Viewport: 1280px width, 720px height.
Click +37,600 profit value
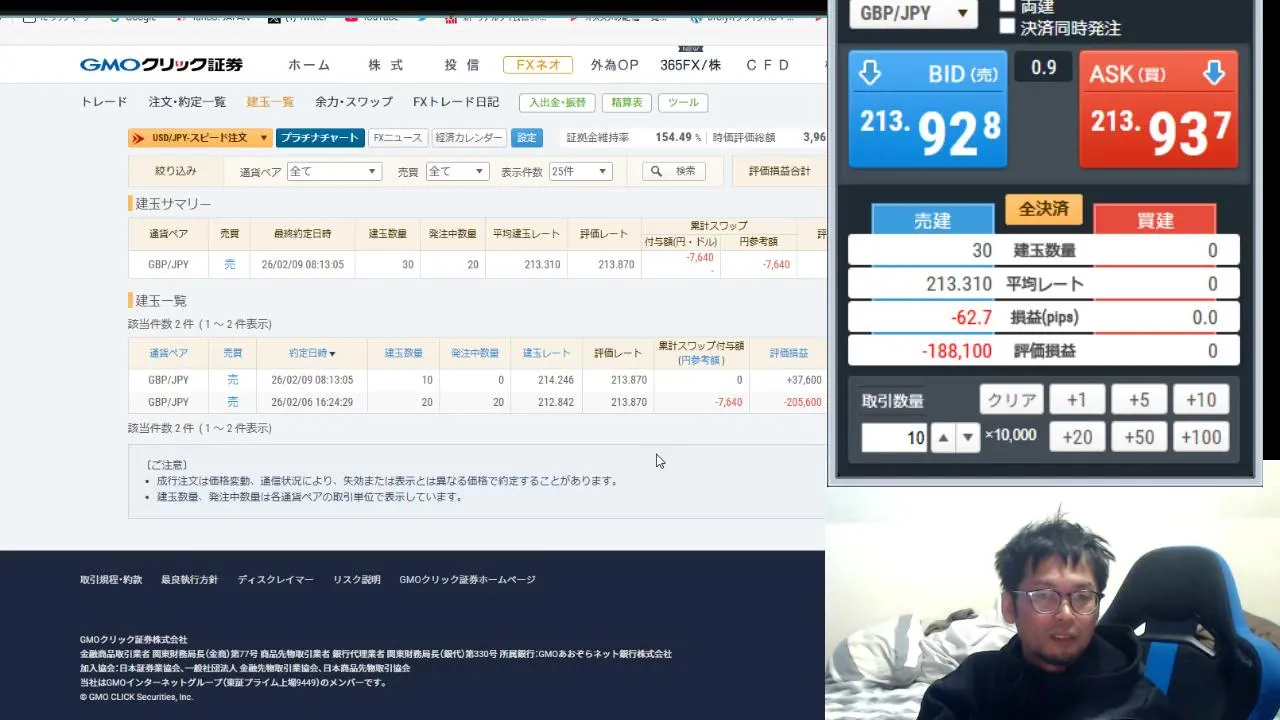tap(804, 380)
